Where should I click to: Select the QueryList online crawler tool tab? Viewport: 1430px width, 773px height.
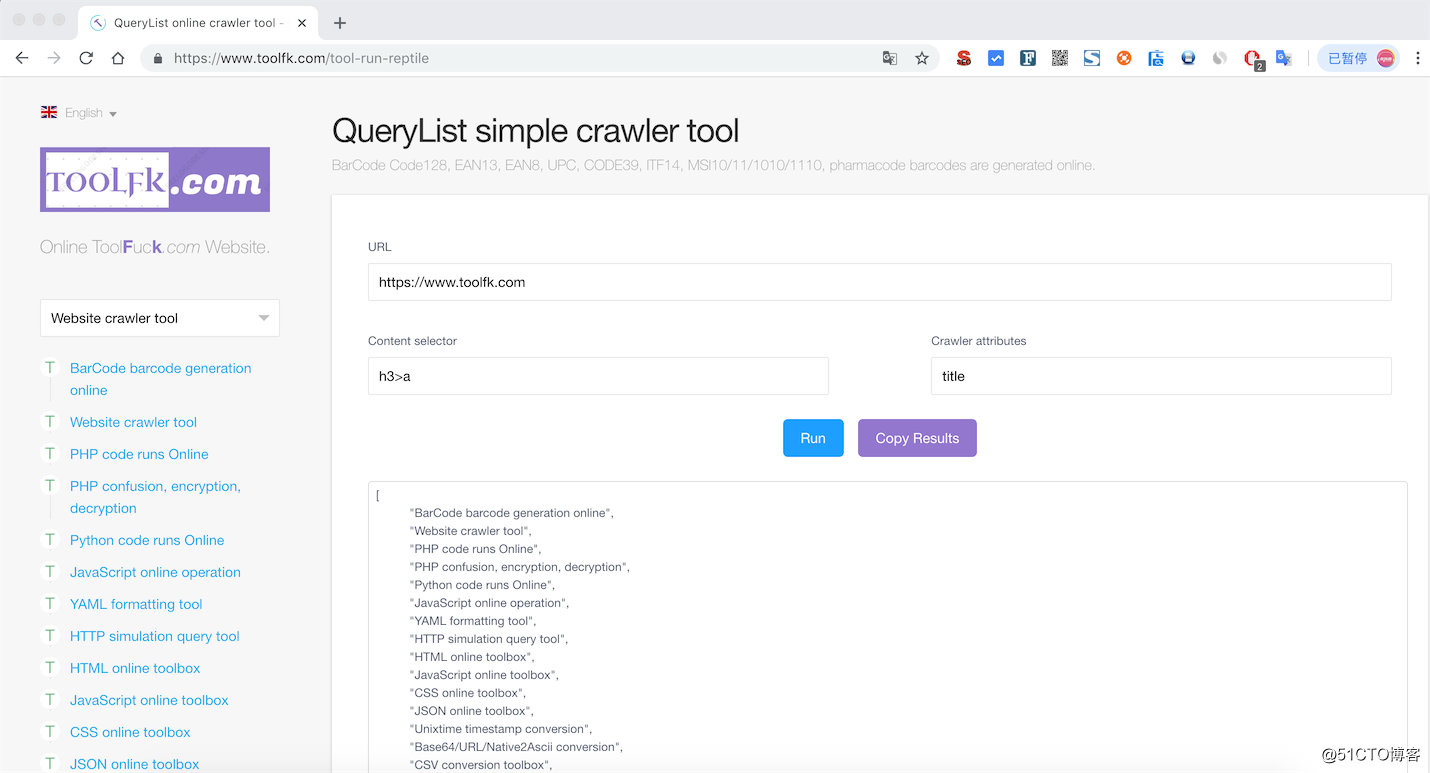click(197, 22)
